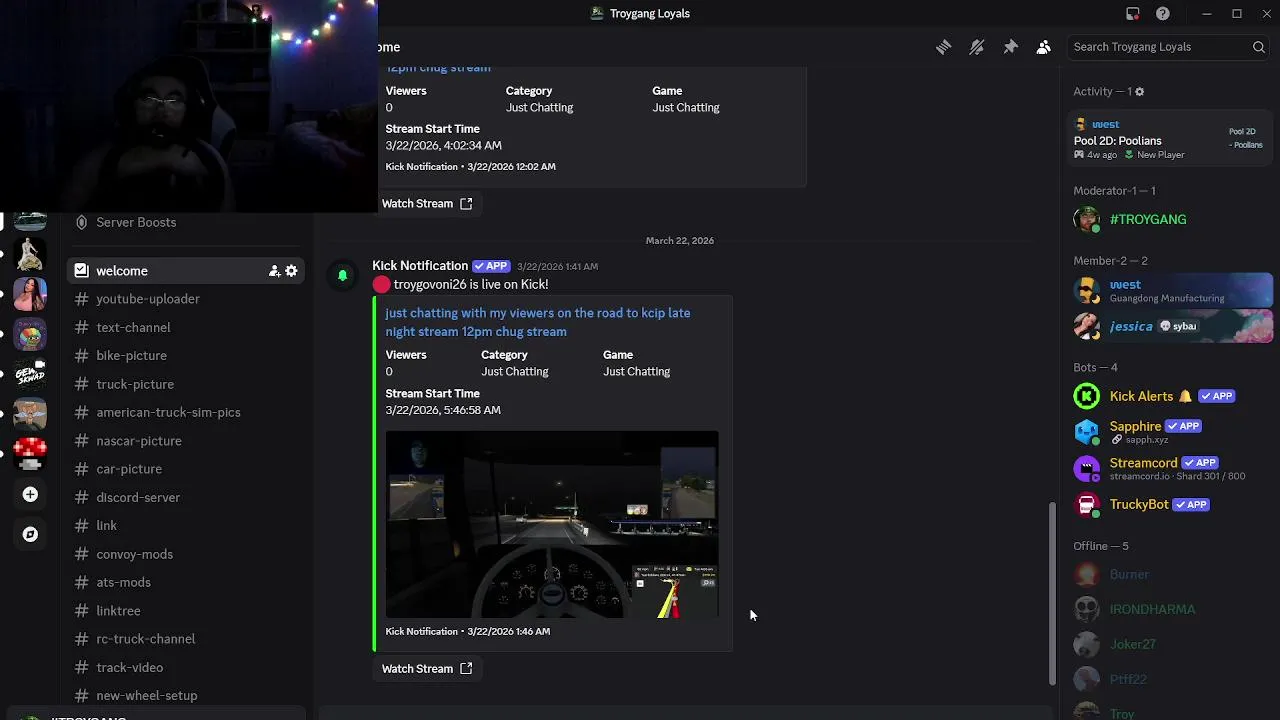Click Create Invite icon on welcome channel
Image resolution: width=1280 pixels, height=720 pixels.
273,271
